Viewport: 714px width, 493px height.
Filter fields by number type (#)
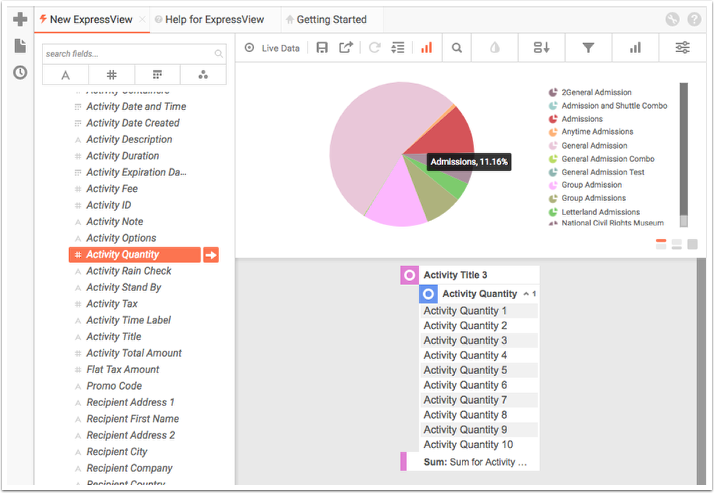112,75
